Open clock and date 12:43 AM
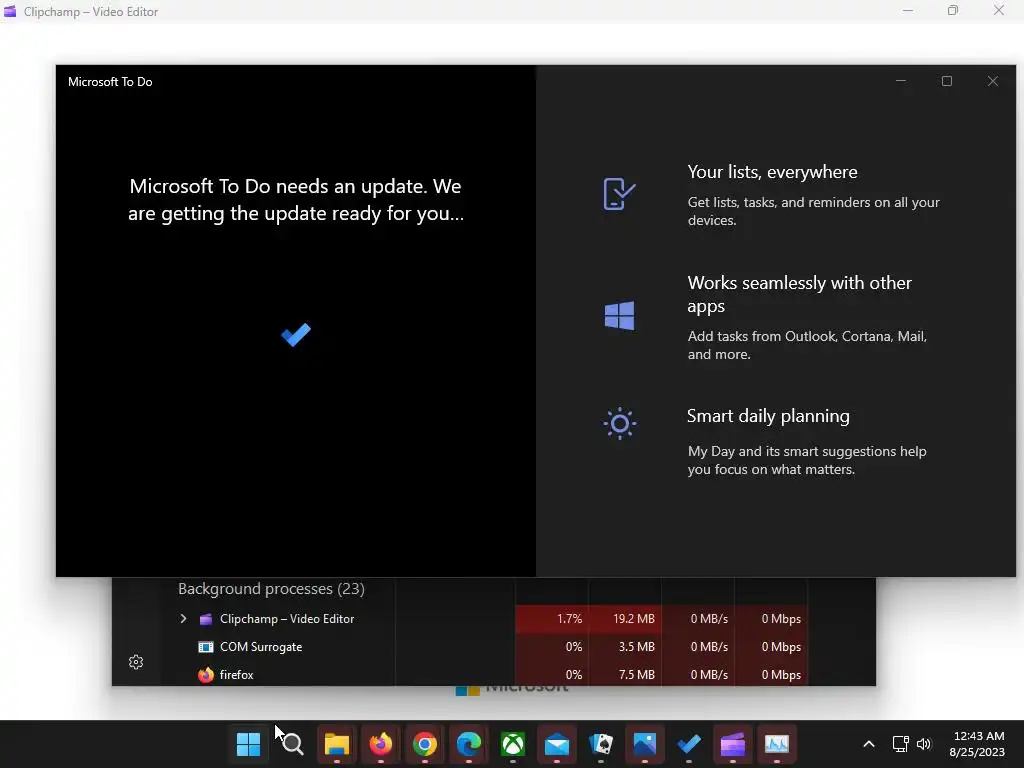Screen dimensions: 1024x768 [x=977, y=744]
